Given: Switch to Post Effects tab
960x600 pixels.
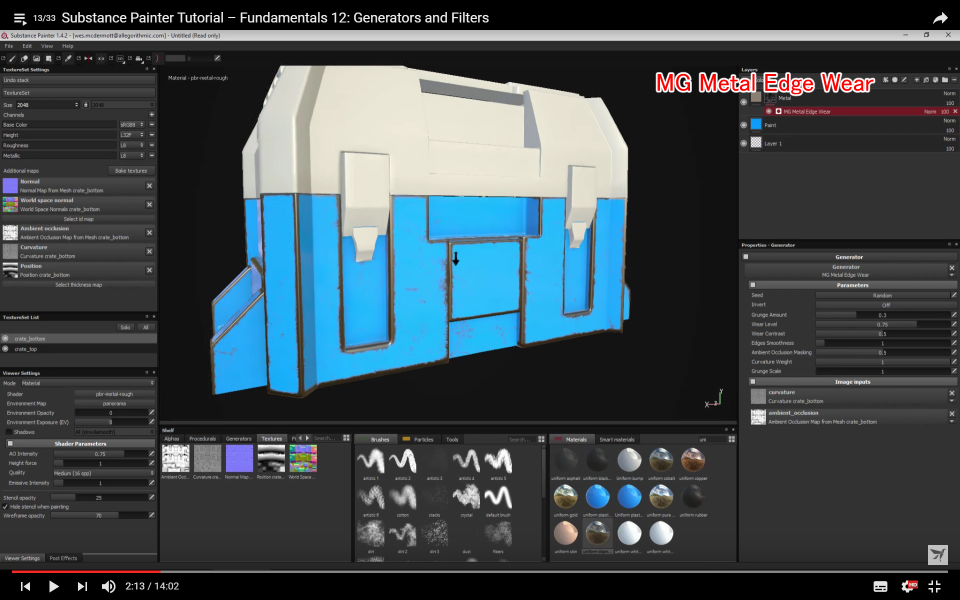Looking at the screenshot, I should [63, 558].
